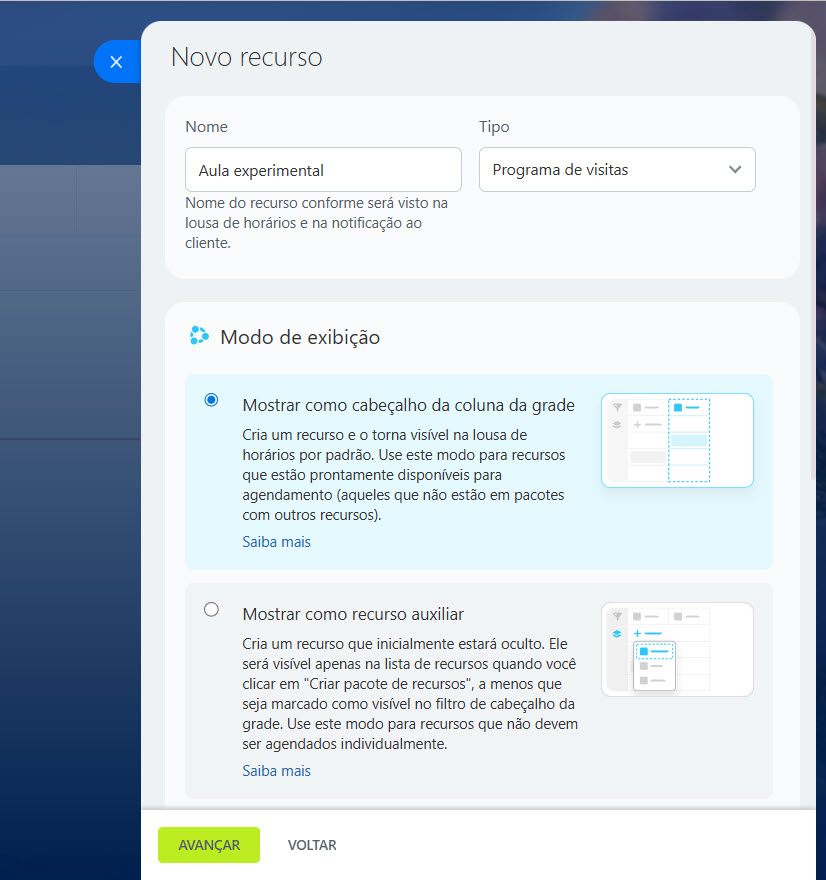
Task: Click the Modo de exibição section icon
Action: [x=199, y=336]
